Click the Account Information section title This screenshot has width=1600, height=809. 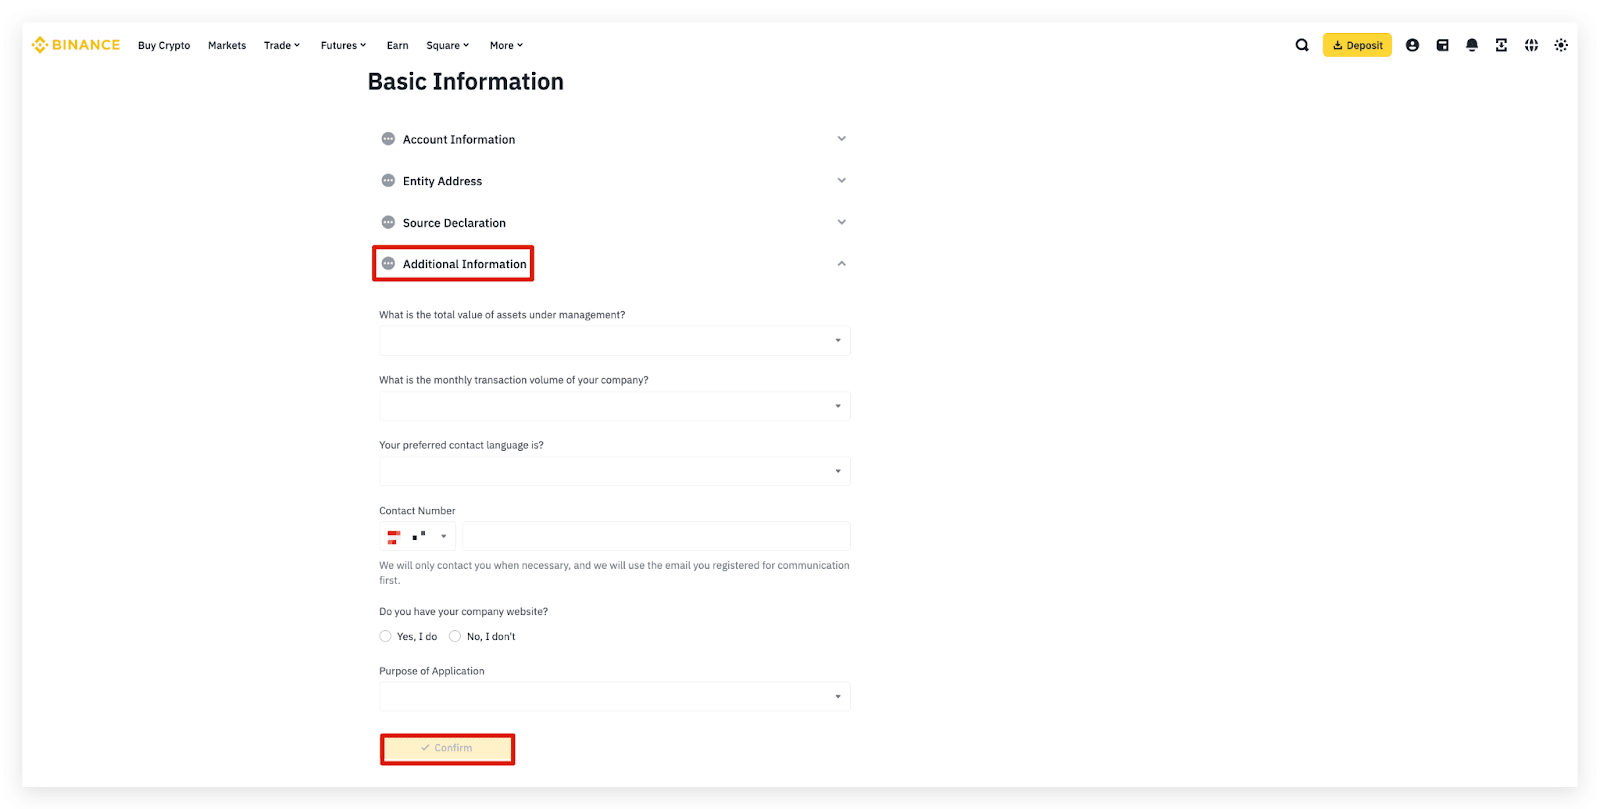pos(459,140)
